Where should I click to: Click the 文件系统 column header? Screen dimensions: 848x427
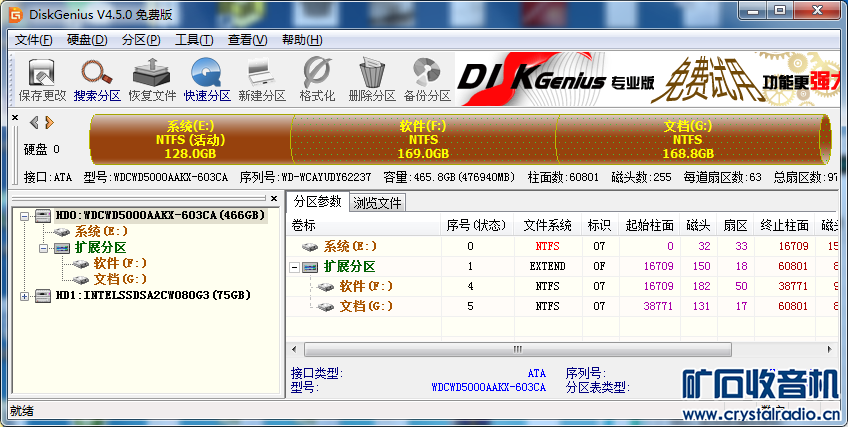[548, 225]
